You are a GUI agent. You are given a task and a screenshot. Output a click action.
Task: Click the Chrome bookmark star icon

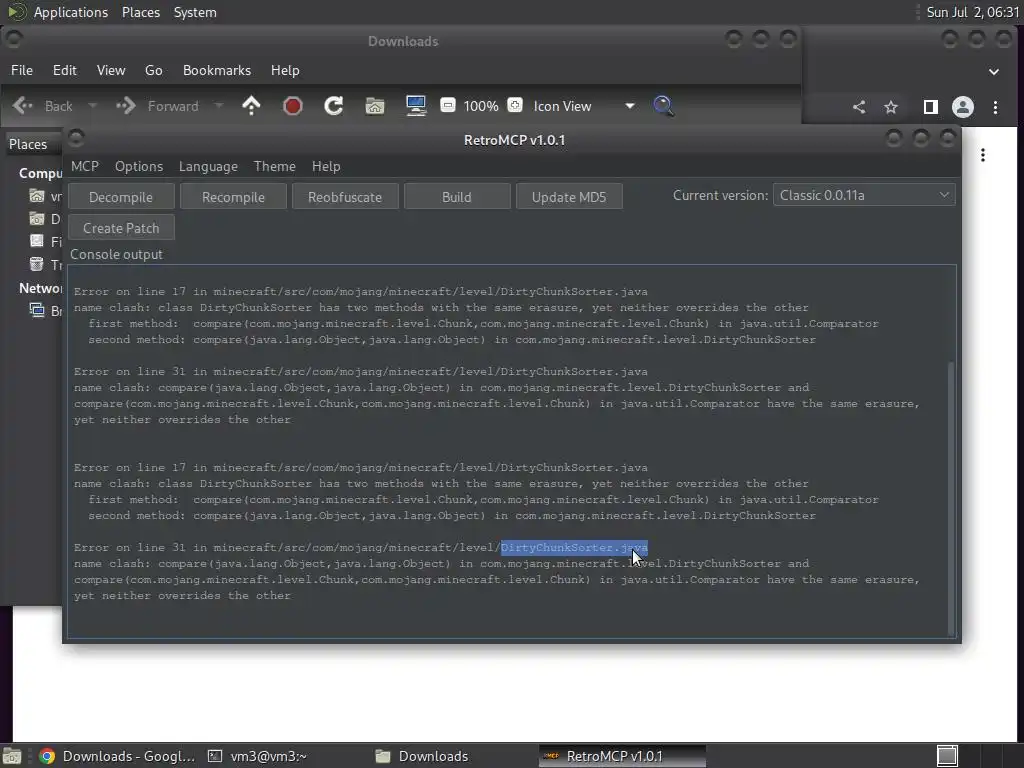(x=891, y=107)
